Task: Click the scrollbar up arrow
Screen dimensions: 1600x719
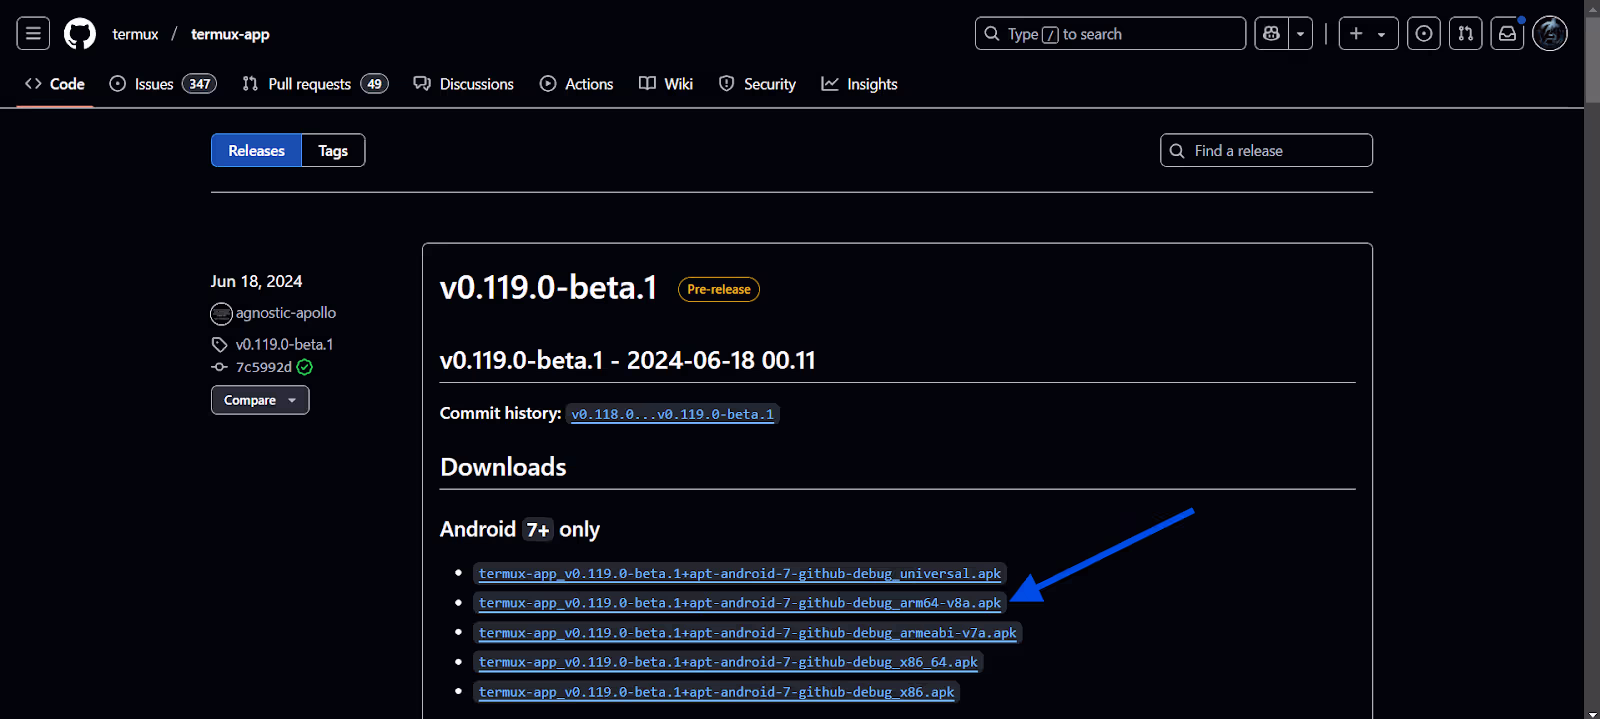Action: tap(1592, 7)
